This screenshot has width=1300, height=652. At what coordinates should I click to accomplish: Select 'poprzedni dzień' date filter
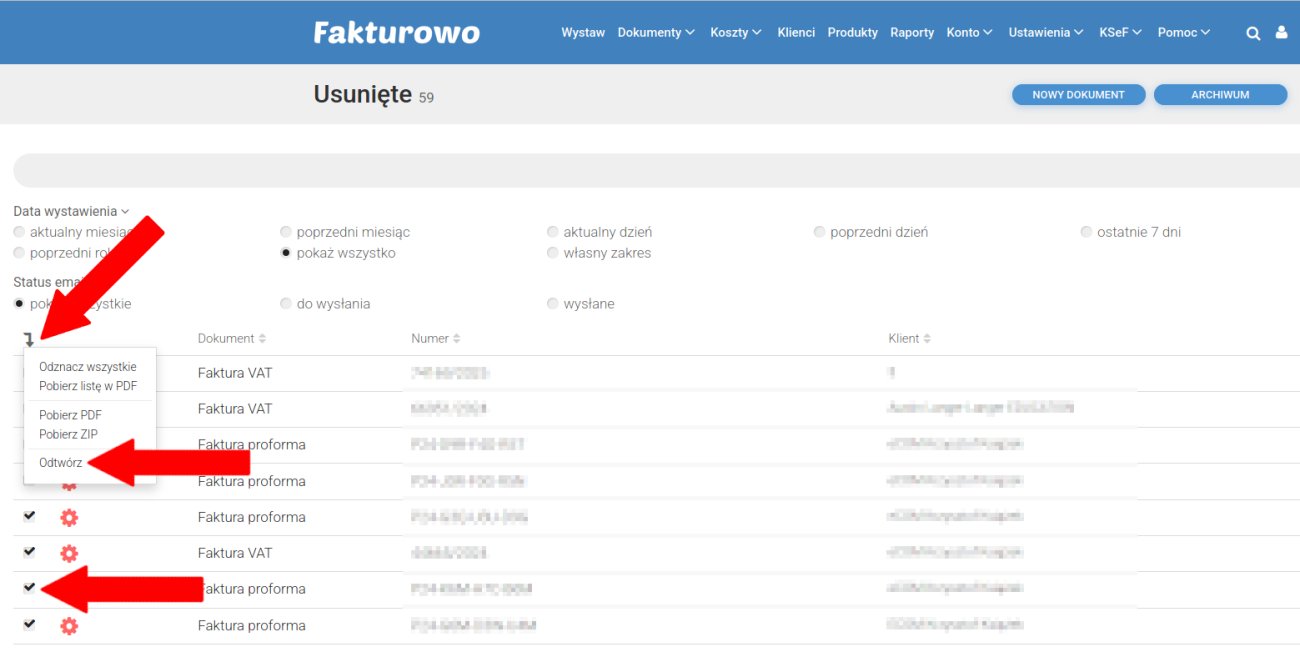tap(820, 232)
